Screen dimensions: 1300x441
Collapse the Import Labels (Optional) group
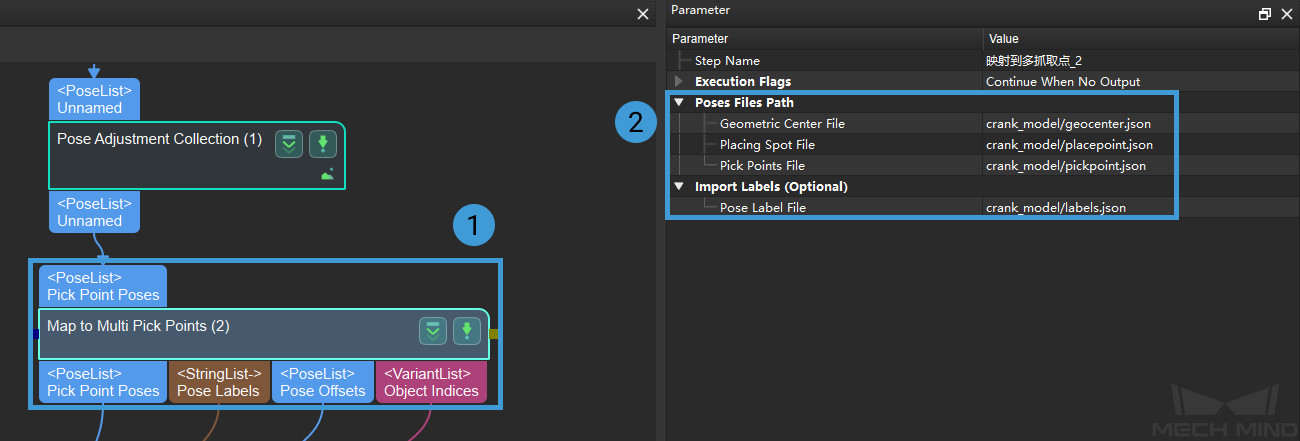coord(680,186)
